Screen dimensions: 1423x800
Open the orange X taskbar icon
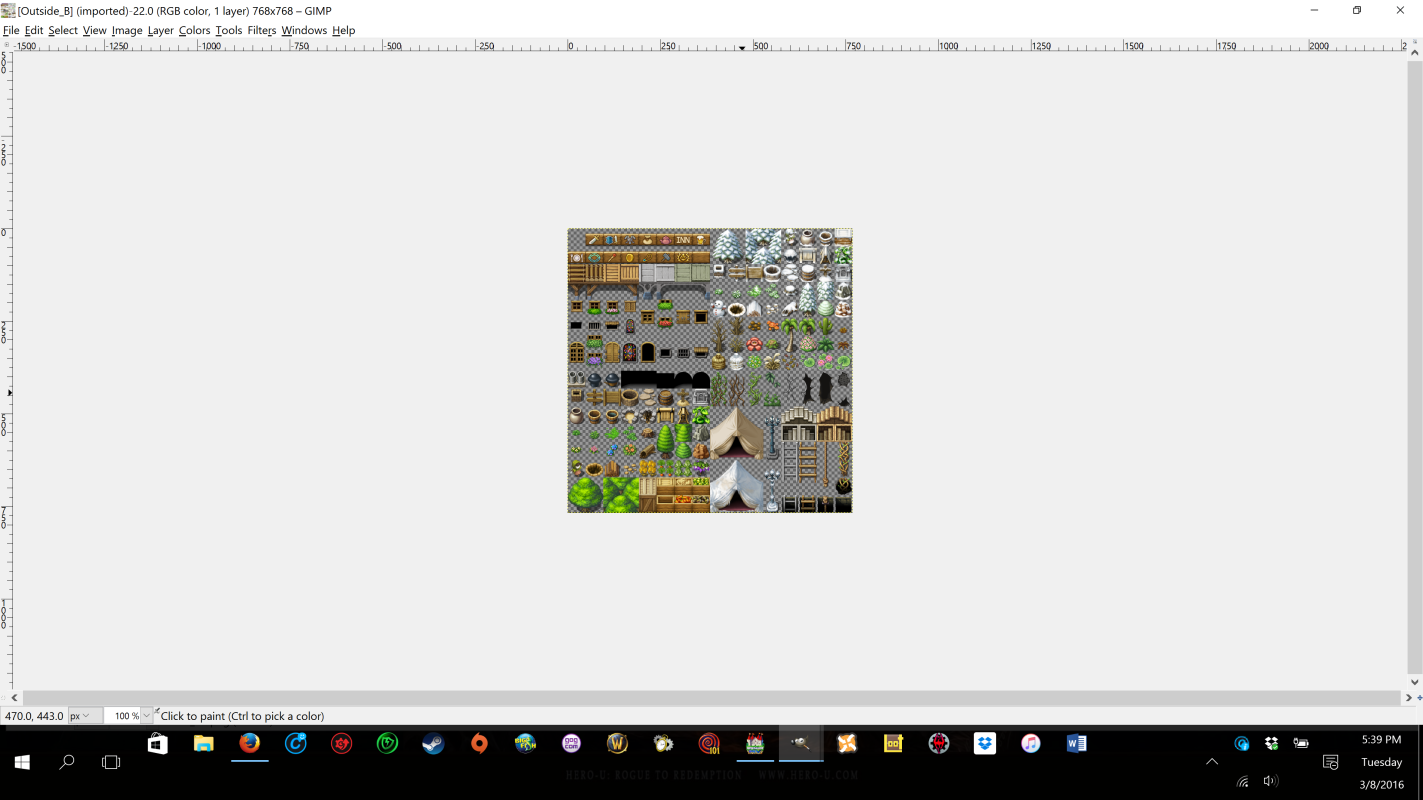(x=847, y=744)
